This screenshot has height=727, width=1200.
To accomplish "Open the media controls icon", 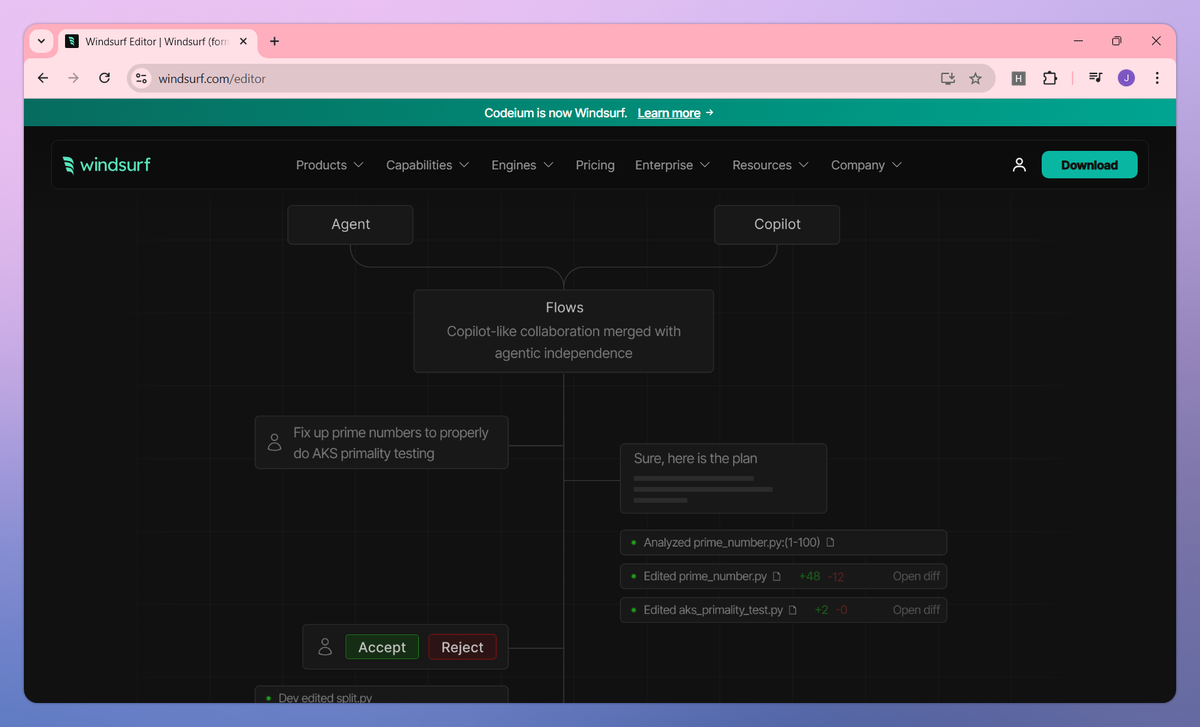I will point(1096,78).
